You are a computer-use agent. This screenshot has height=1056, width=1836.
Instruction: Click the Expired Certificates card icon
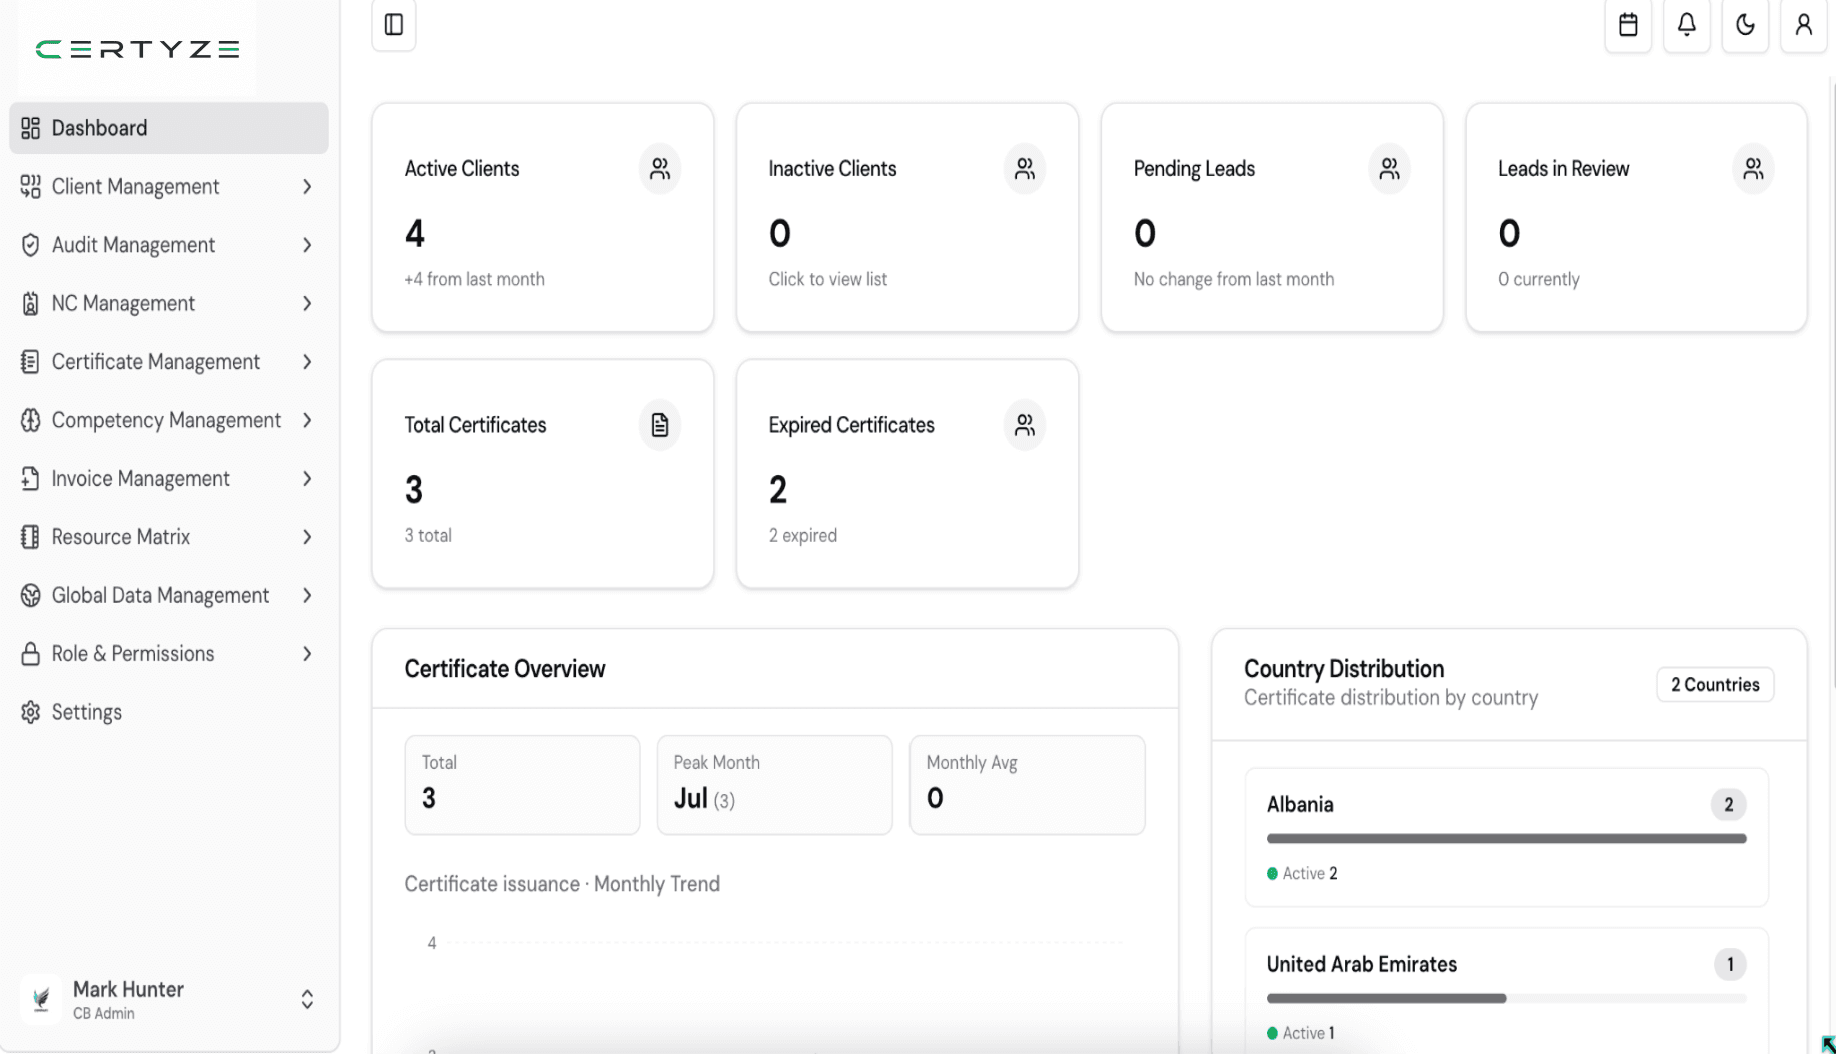pyautogui.click(x=1024, y=425)
